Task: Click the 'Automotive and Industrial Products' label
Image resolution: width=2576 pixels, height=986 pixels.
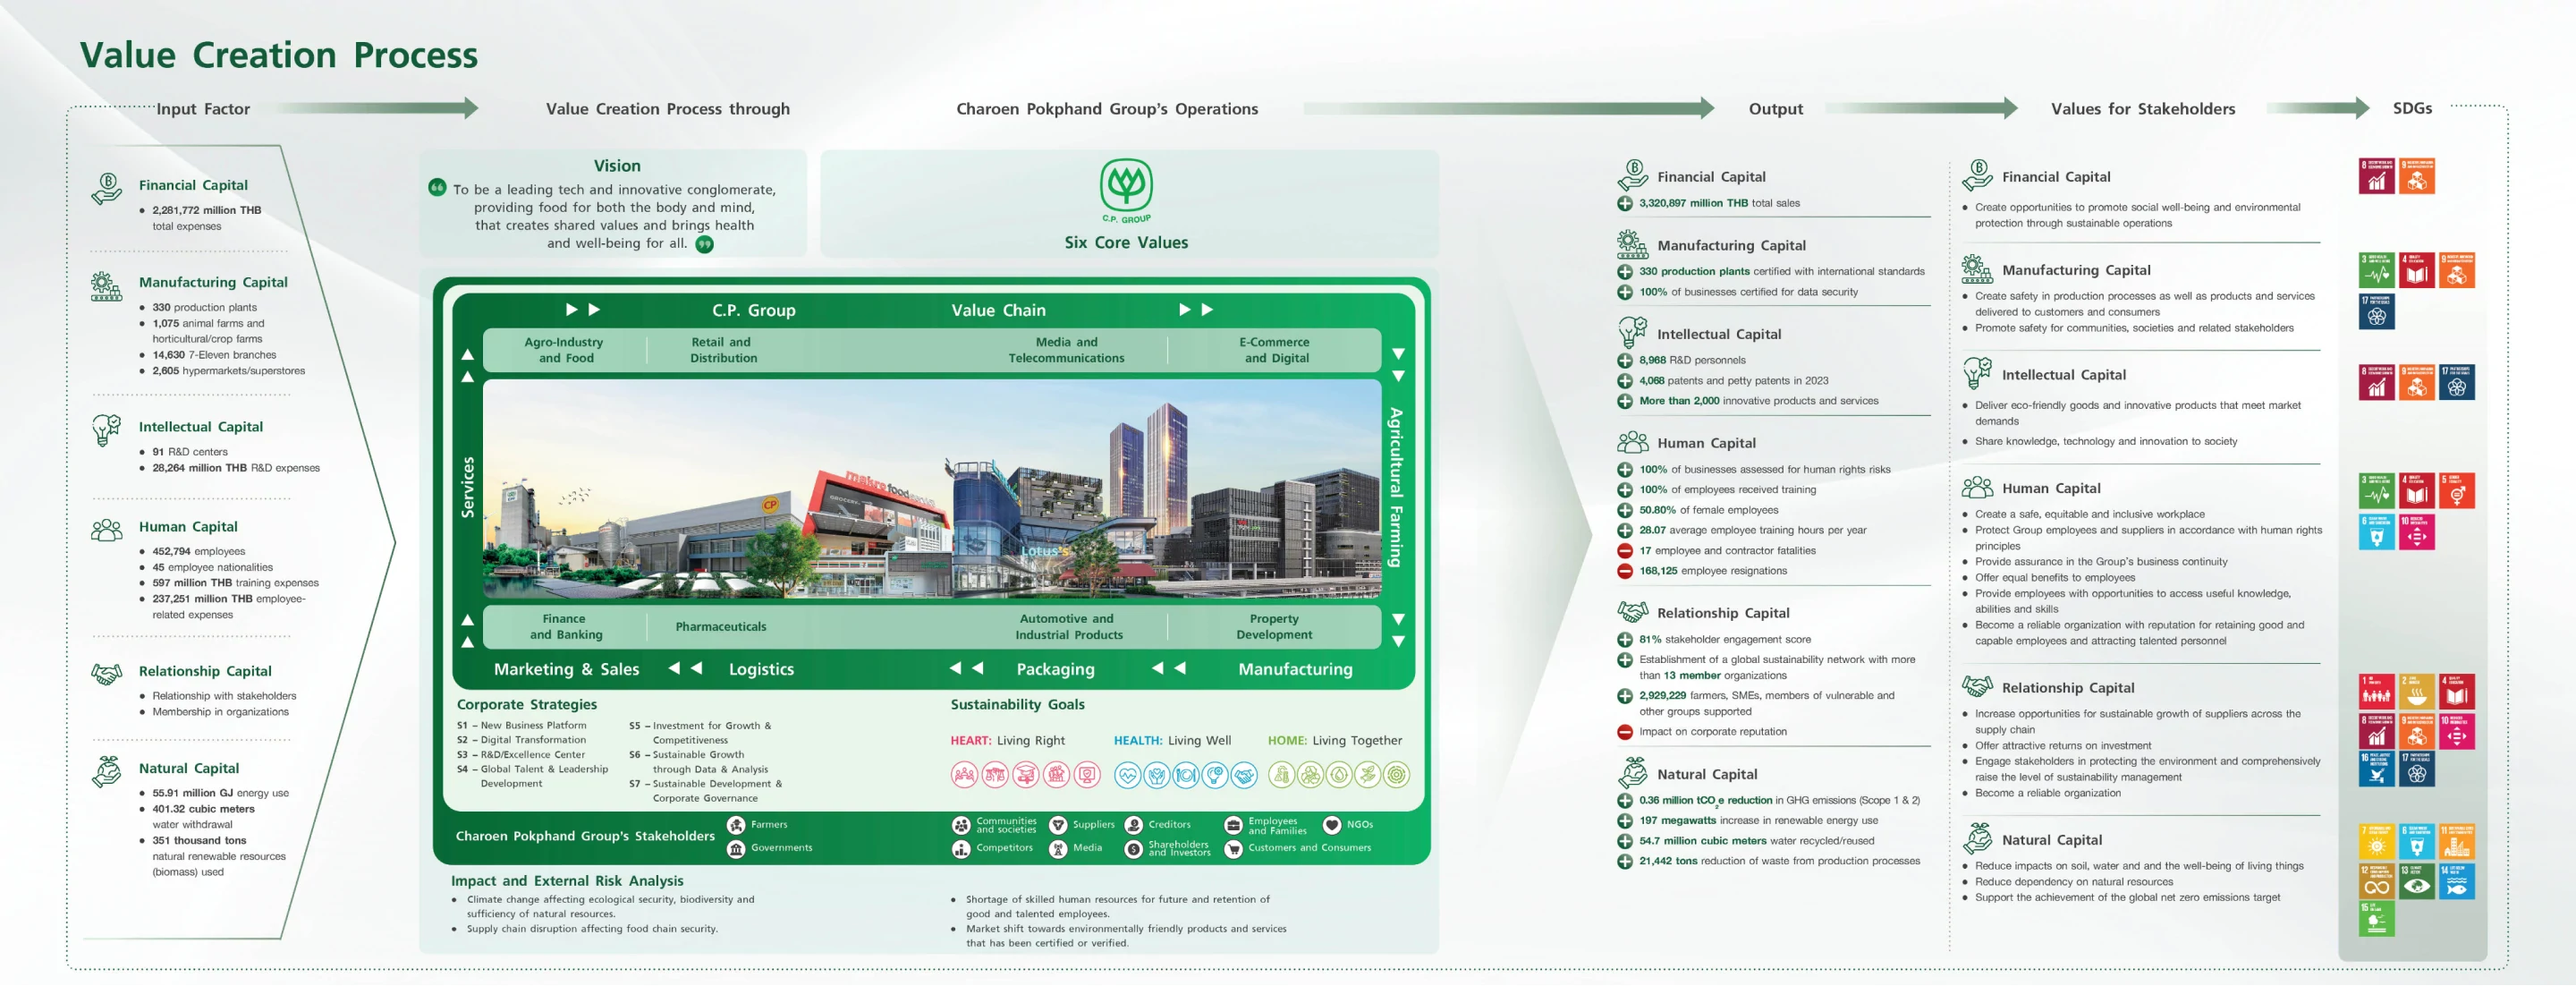Action: pyautogui.click(x=1068, y=627)
